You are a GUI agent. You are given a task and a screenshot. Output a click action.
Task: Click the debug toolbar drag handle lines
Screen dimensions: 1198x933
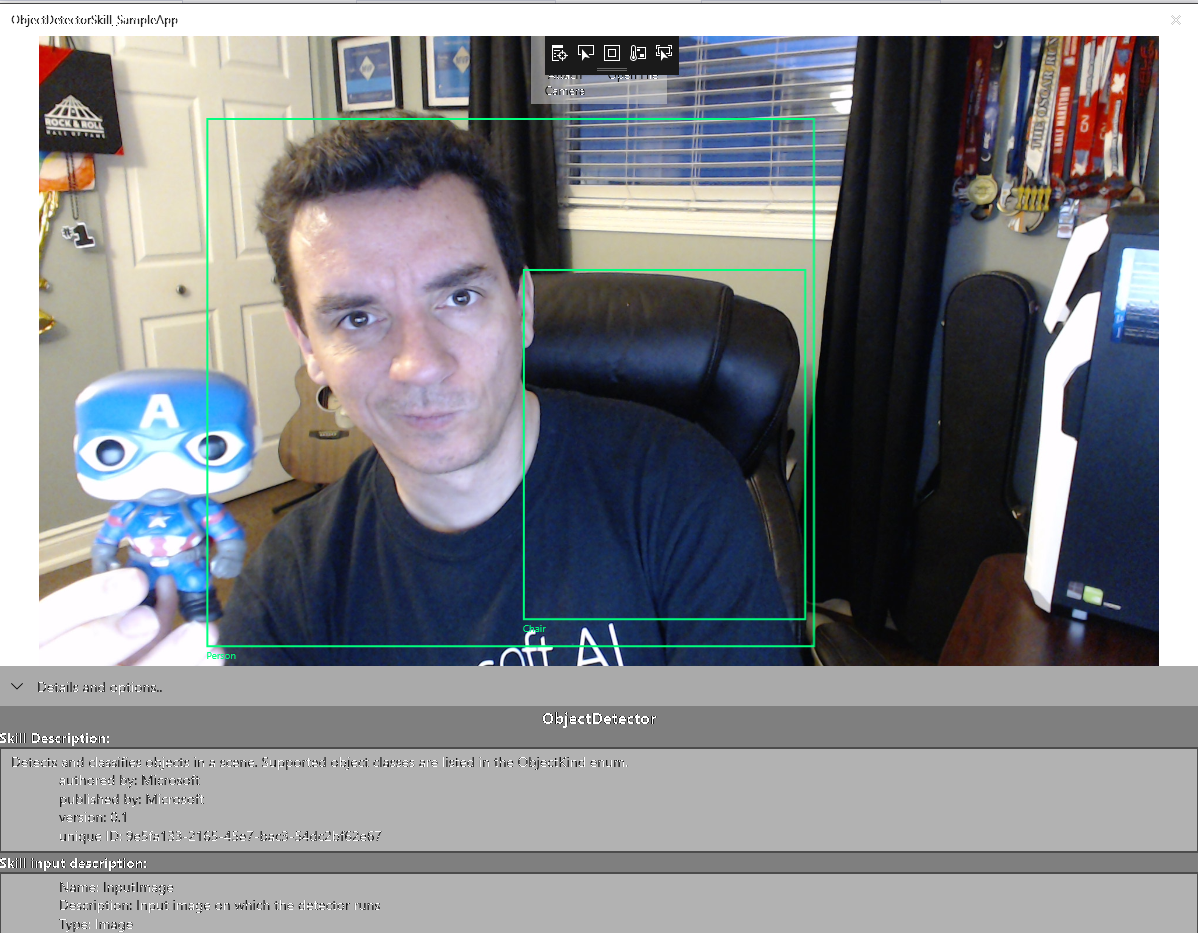(x=612, y=71)
